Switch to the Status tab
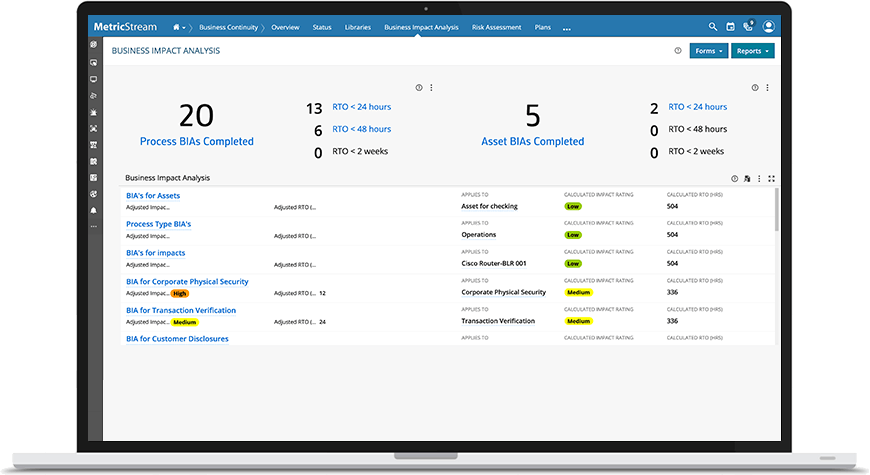Viewport: 870px width, 475px height. pos(322,27)
